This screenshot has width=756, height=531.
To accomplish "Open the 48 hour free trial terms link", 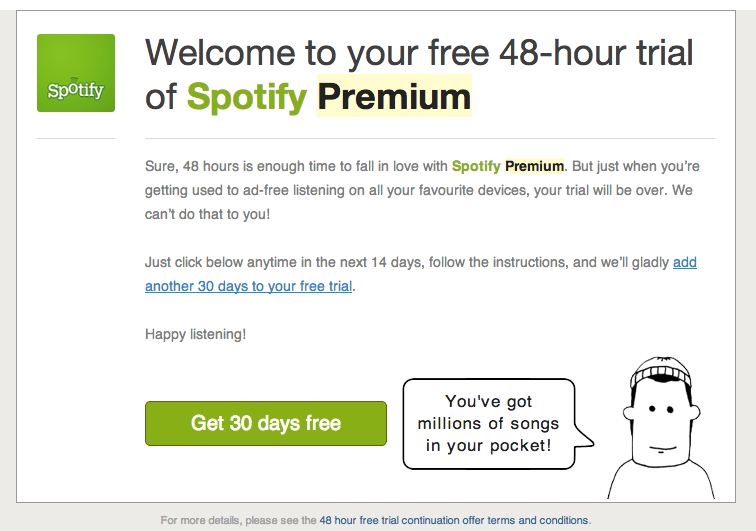I will (x=454, y=520).
